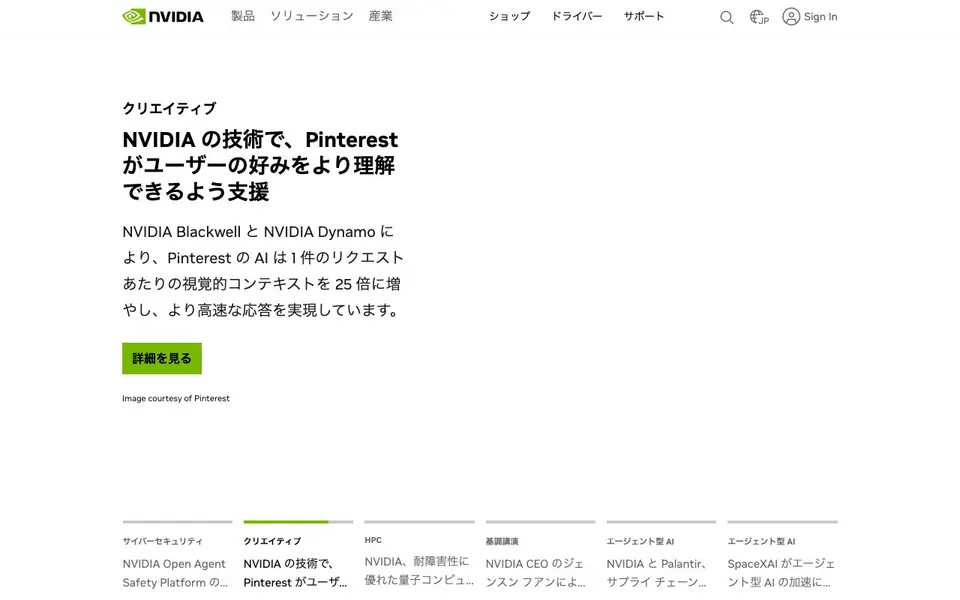Open the globe region selector JP
The image size is (960, 600).
(x=759, y=17)
